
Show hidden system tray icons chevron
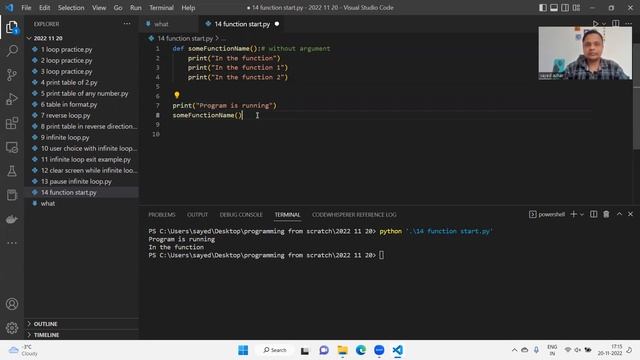pos(514,350)
